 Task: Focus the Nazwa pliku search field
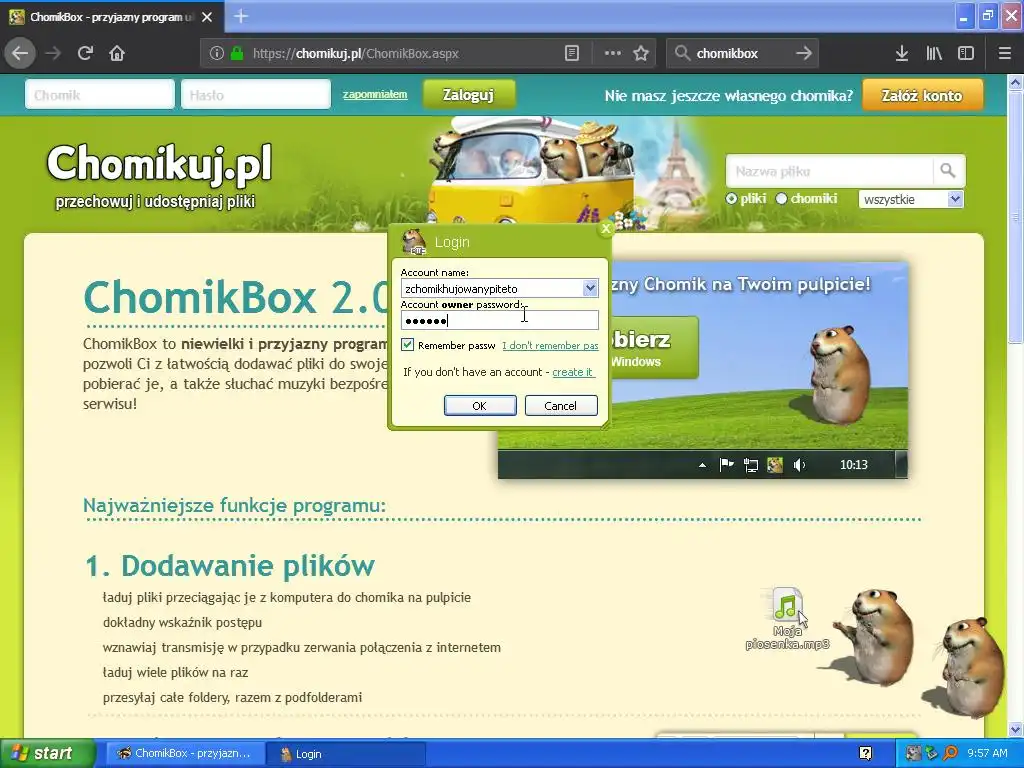coord(829,171)
